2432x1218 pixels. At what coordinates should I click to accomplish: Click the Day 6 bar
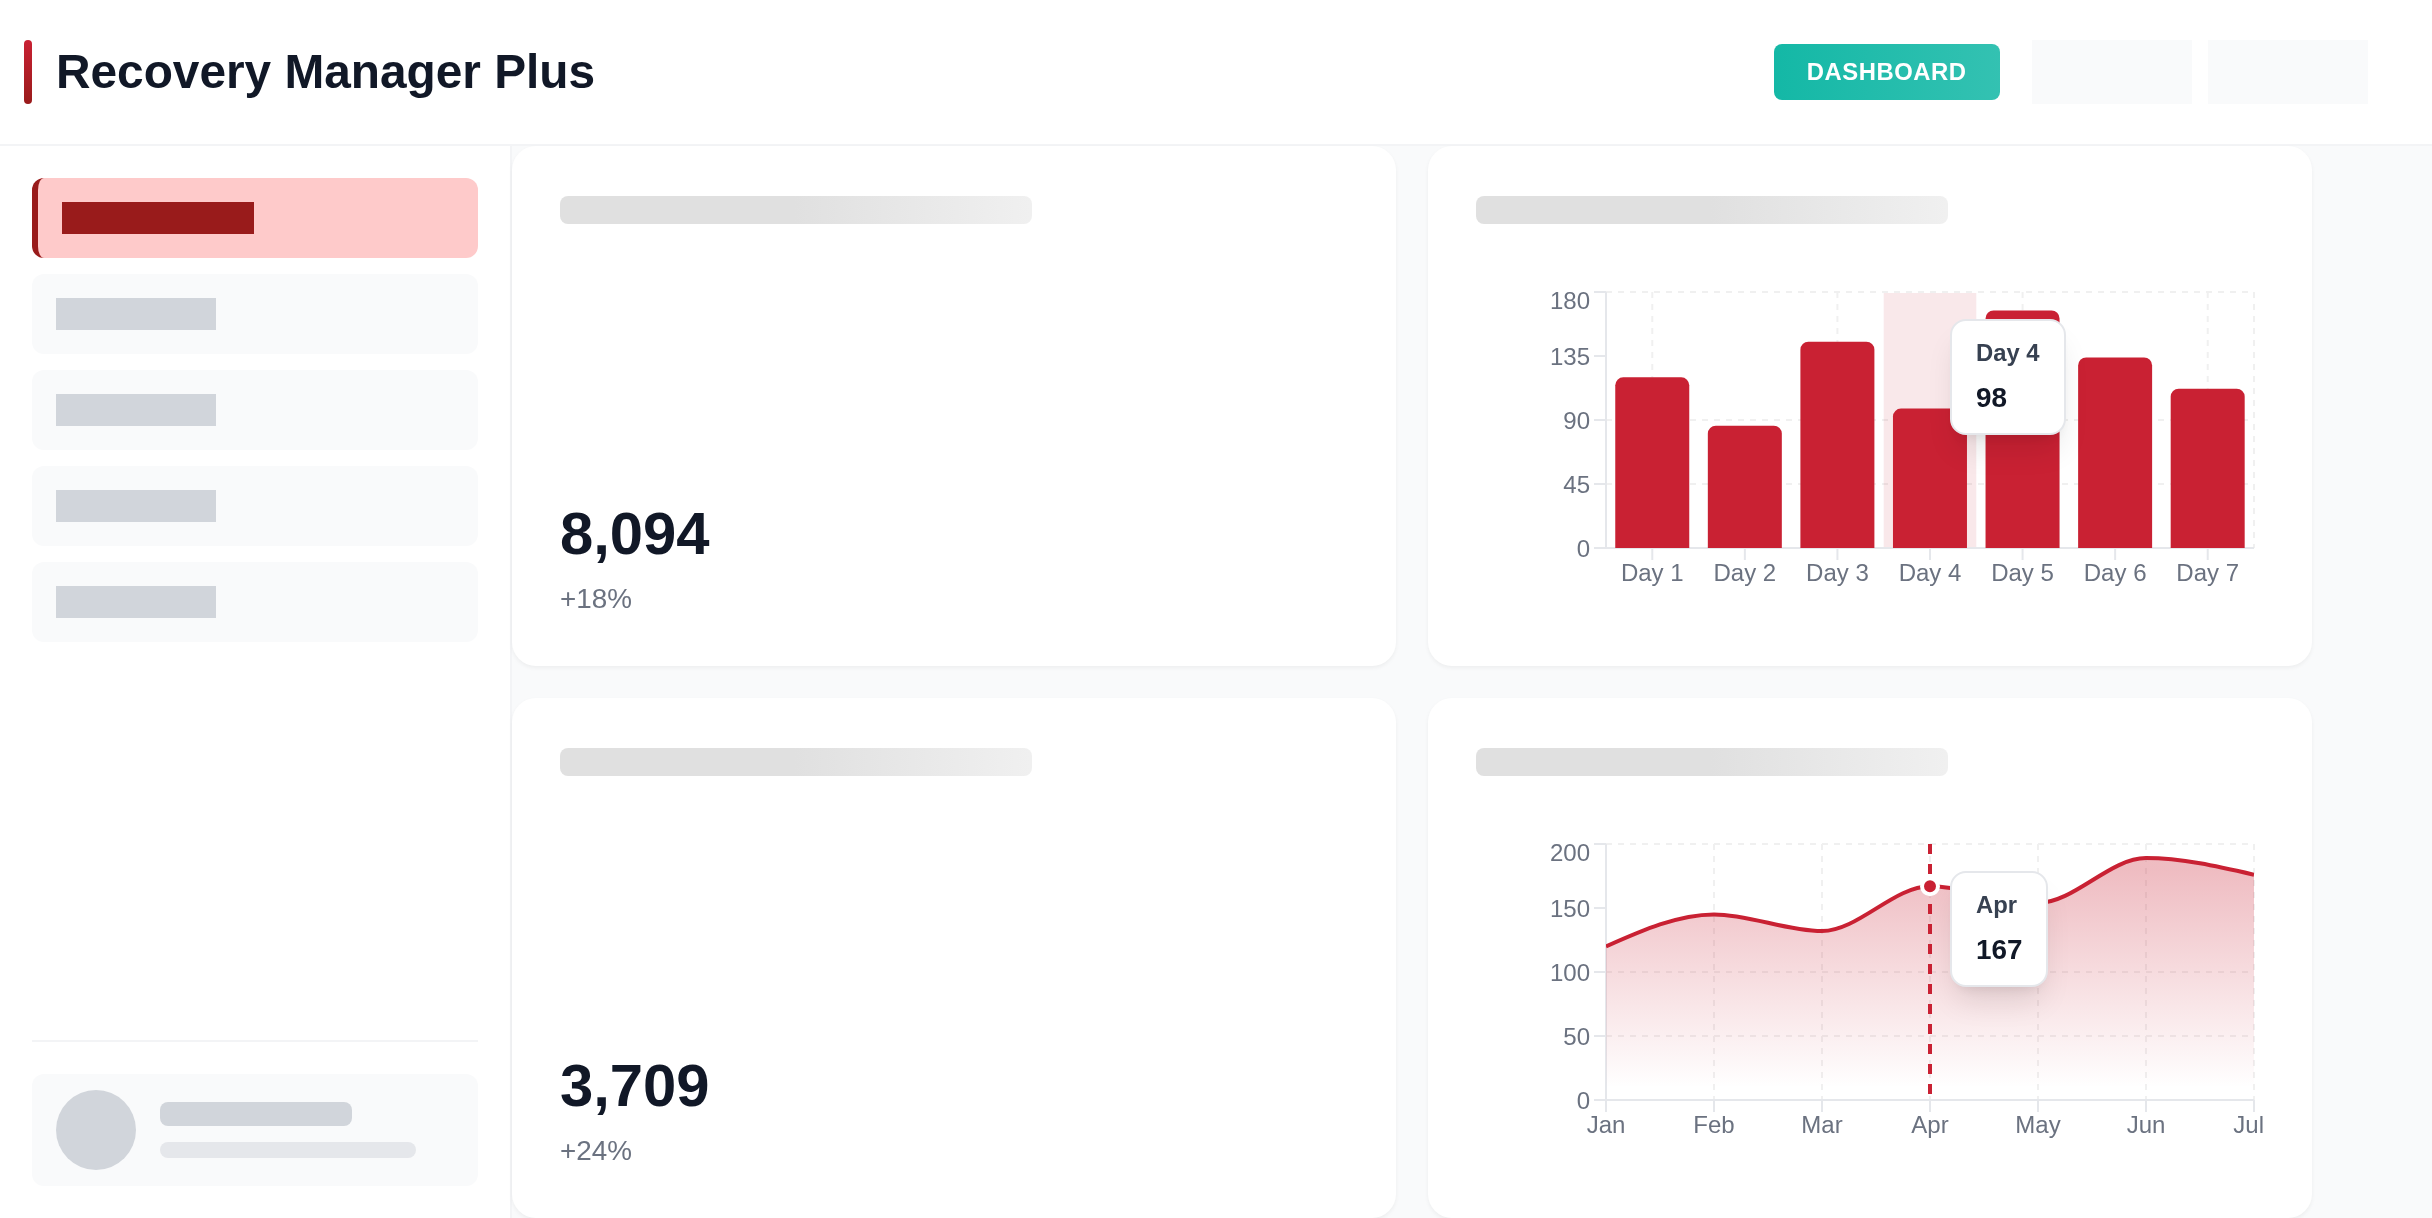click(2115, 453)
